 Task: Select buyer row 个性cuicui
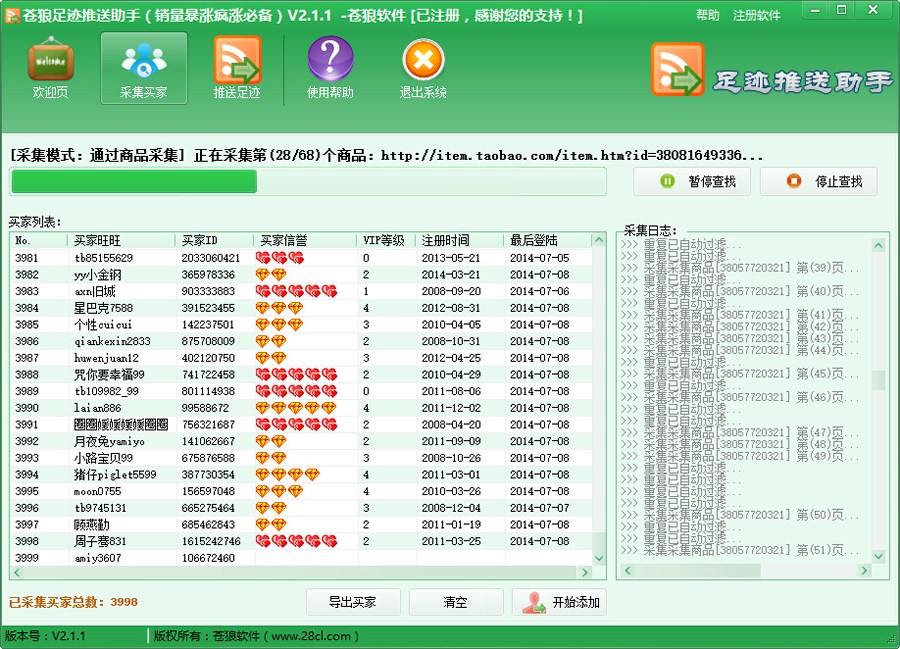point(301,325)
